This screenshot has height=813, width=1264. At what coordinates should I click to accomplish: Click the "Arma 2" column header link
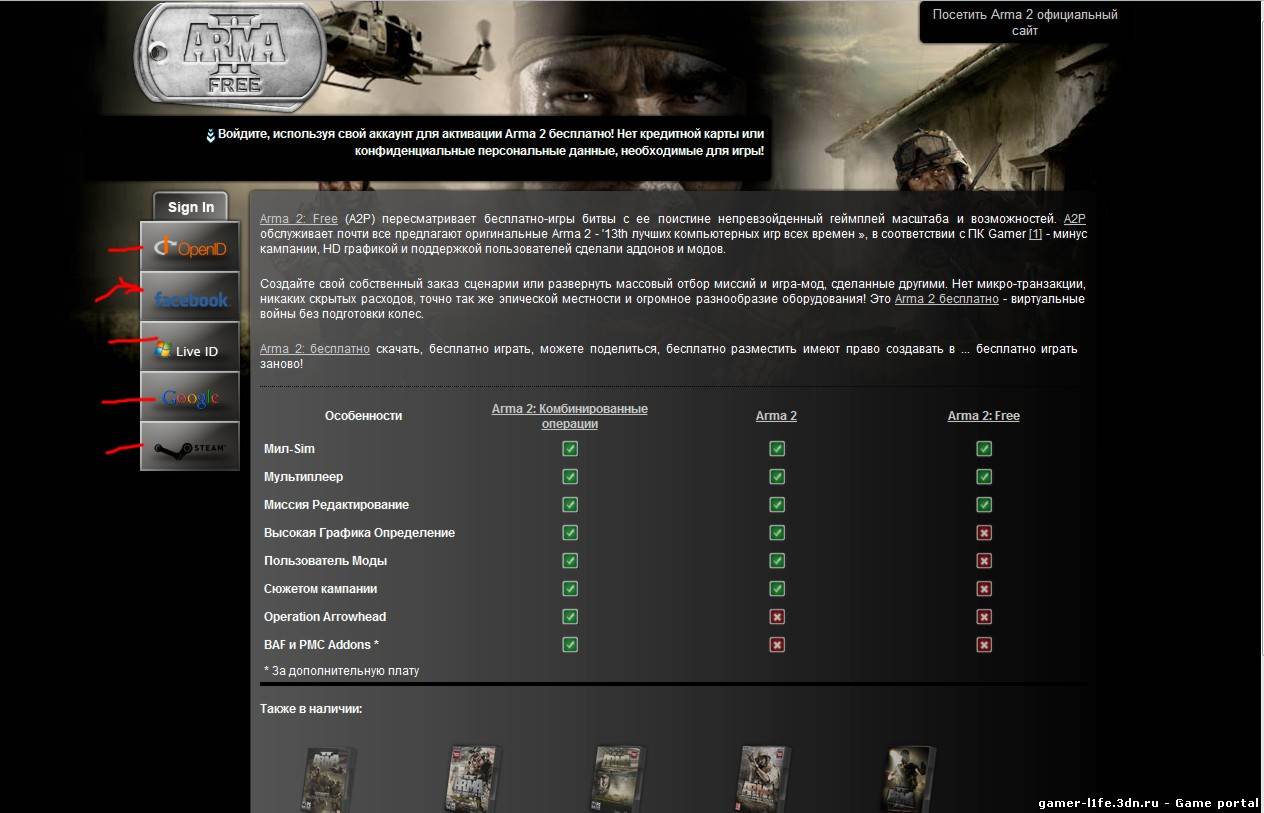pyautogui.click(x=776, y=416)
